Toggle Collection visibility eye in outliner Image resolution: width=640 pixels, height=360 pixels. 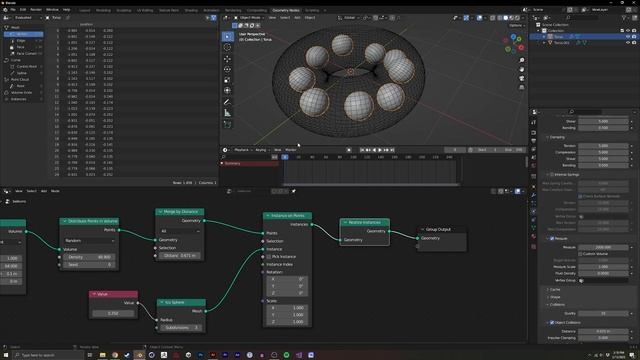628,31
